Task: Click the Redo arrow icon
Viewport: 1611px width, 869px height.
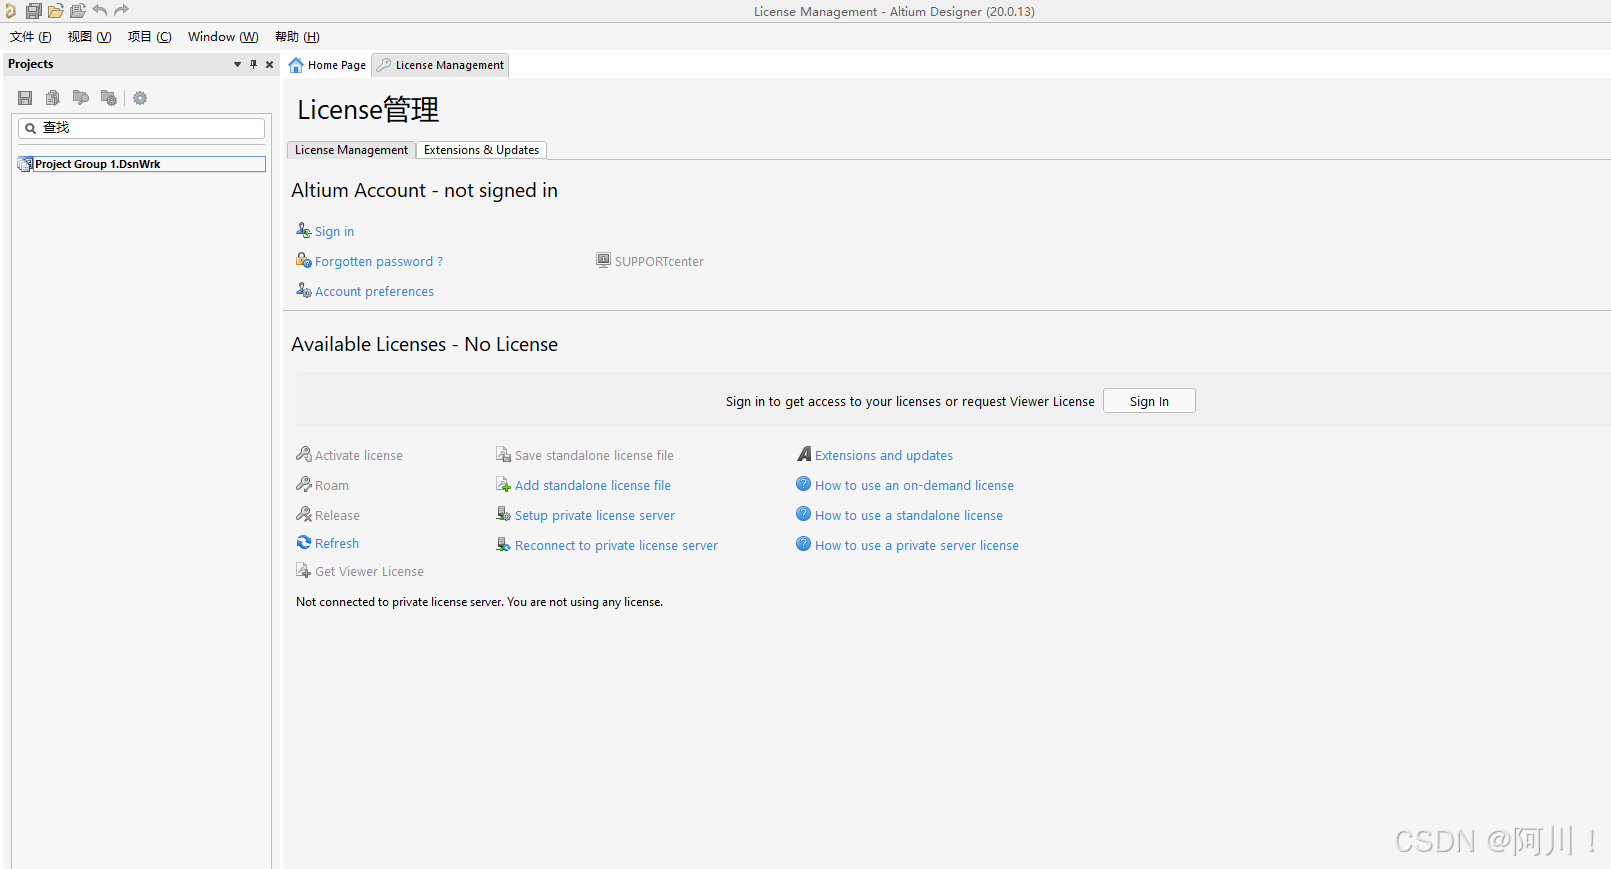Action: pos(122,11)
